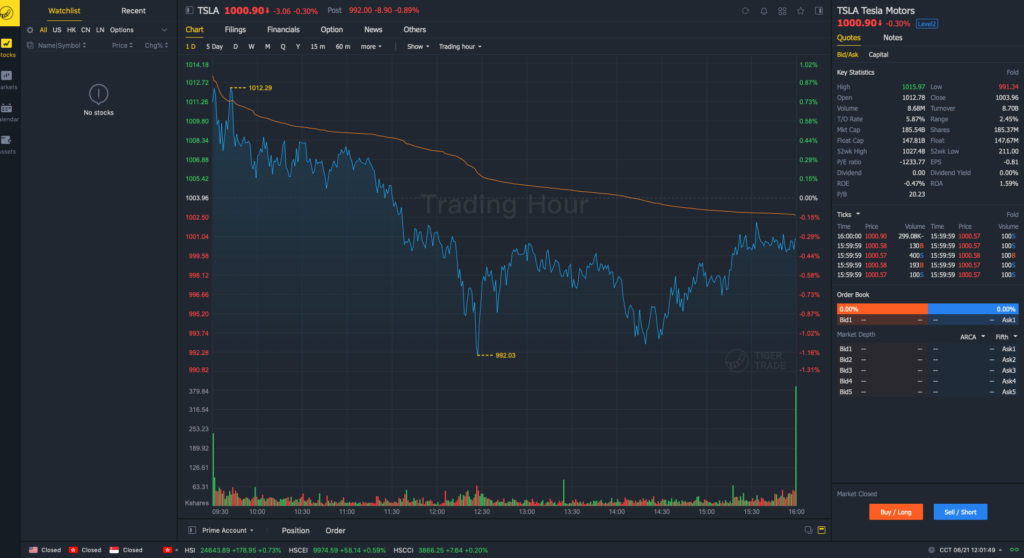Open the 'more' timeframe dropdown
The image size is (1024, 558).
click(x=371, y=47)
